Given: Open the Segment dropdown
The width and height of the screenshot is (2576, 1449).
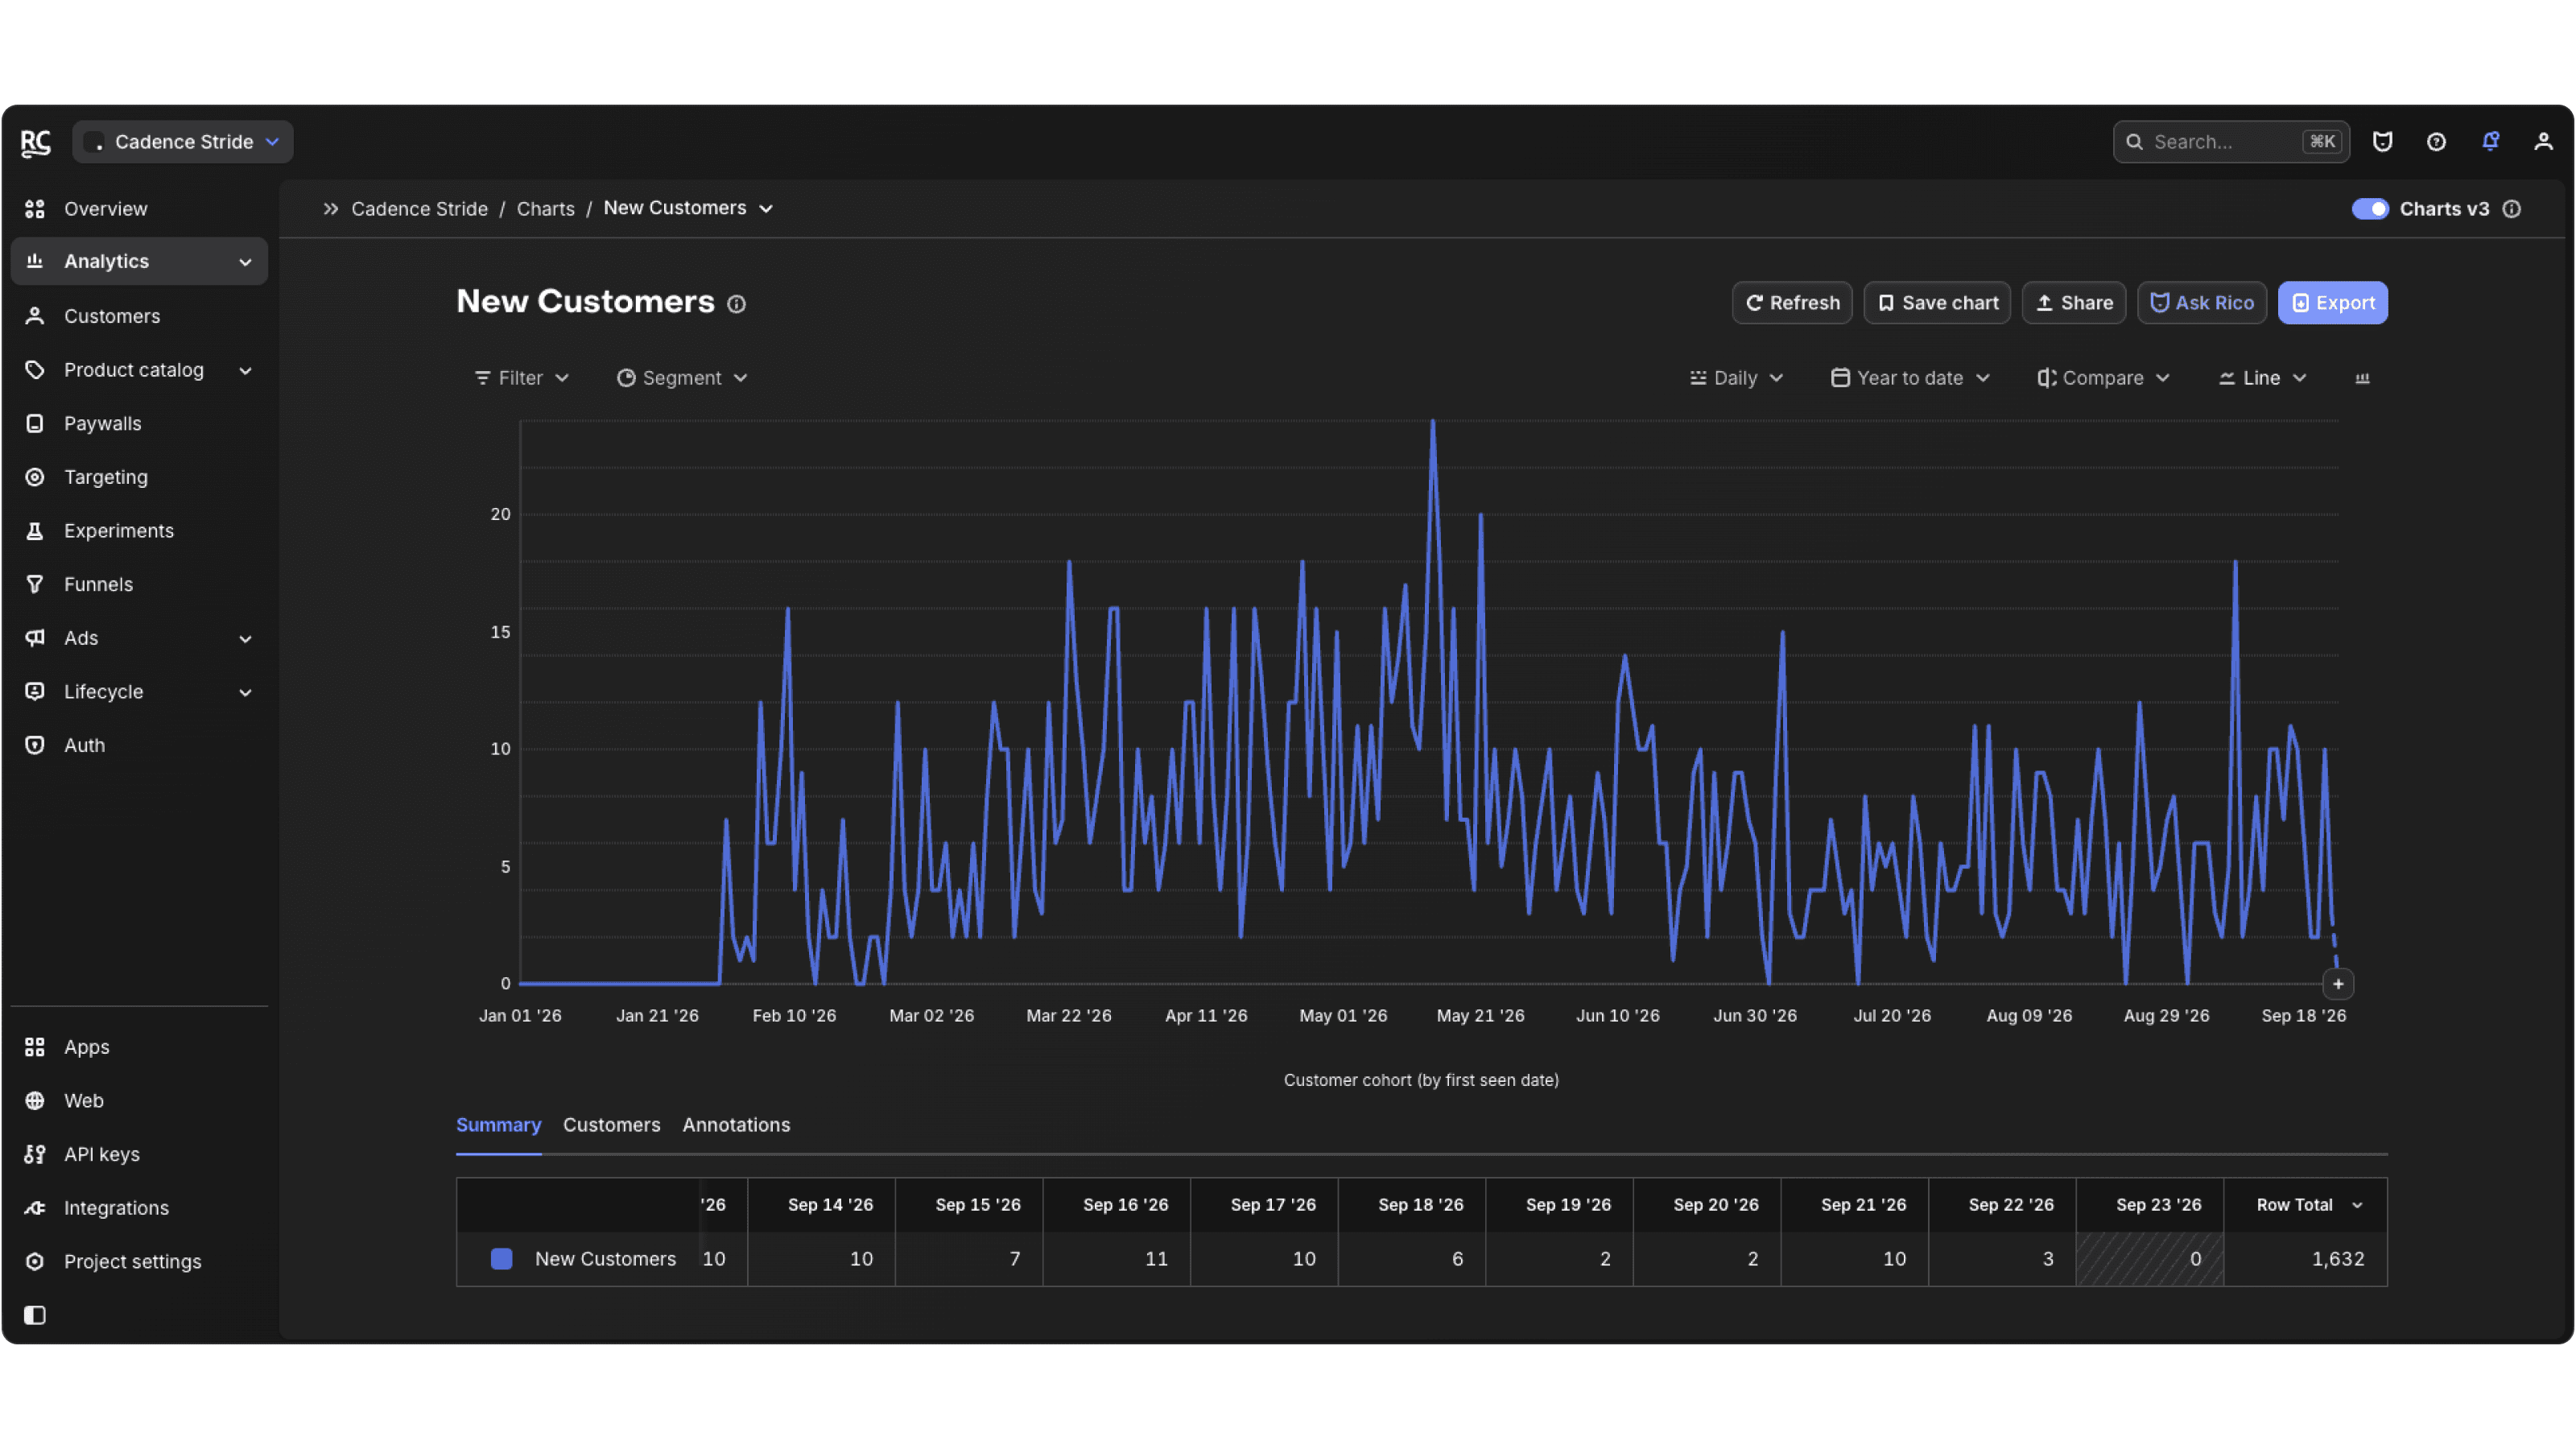Looking at the screenshot, I should 682,378.
